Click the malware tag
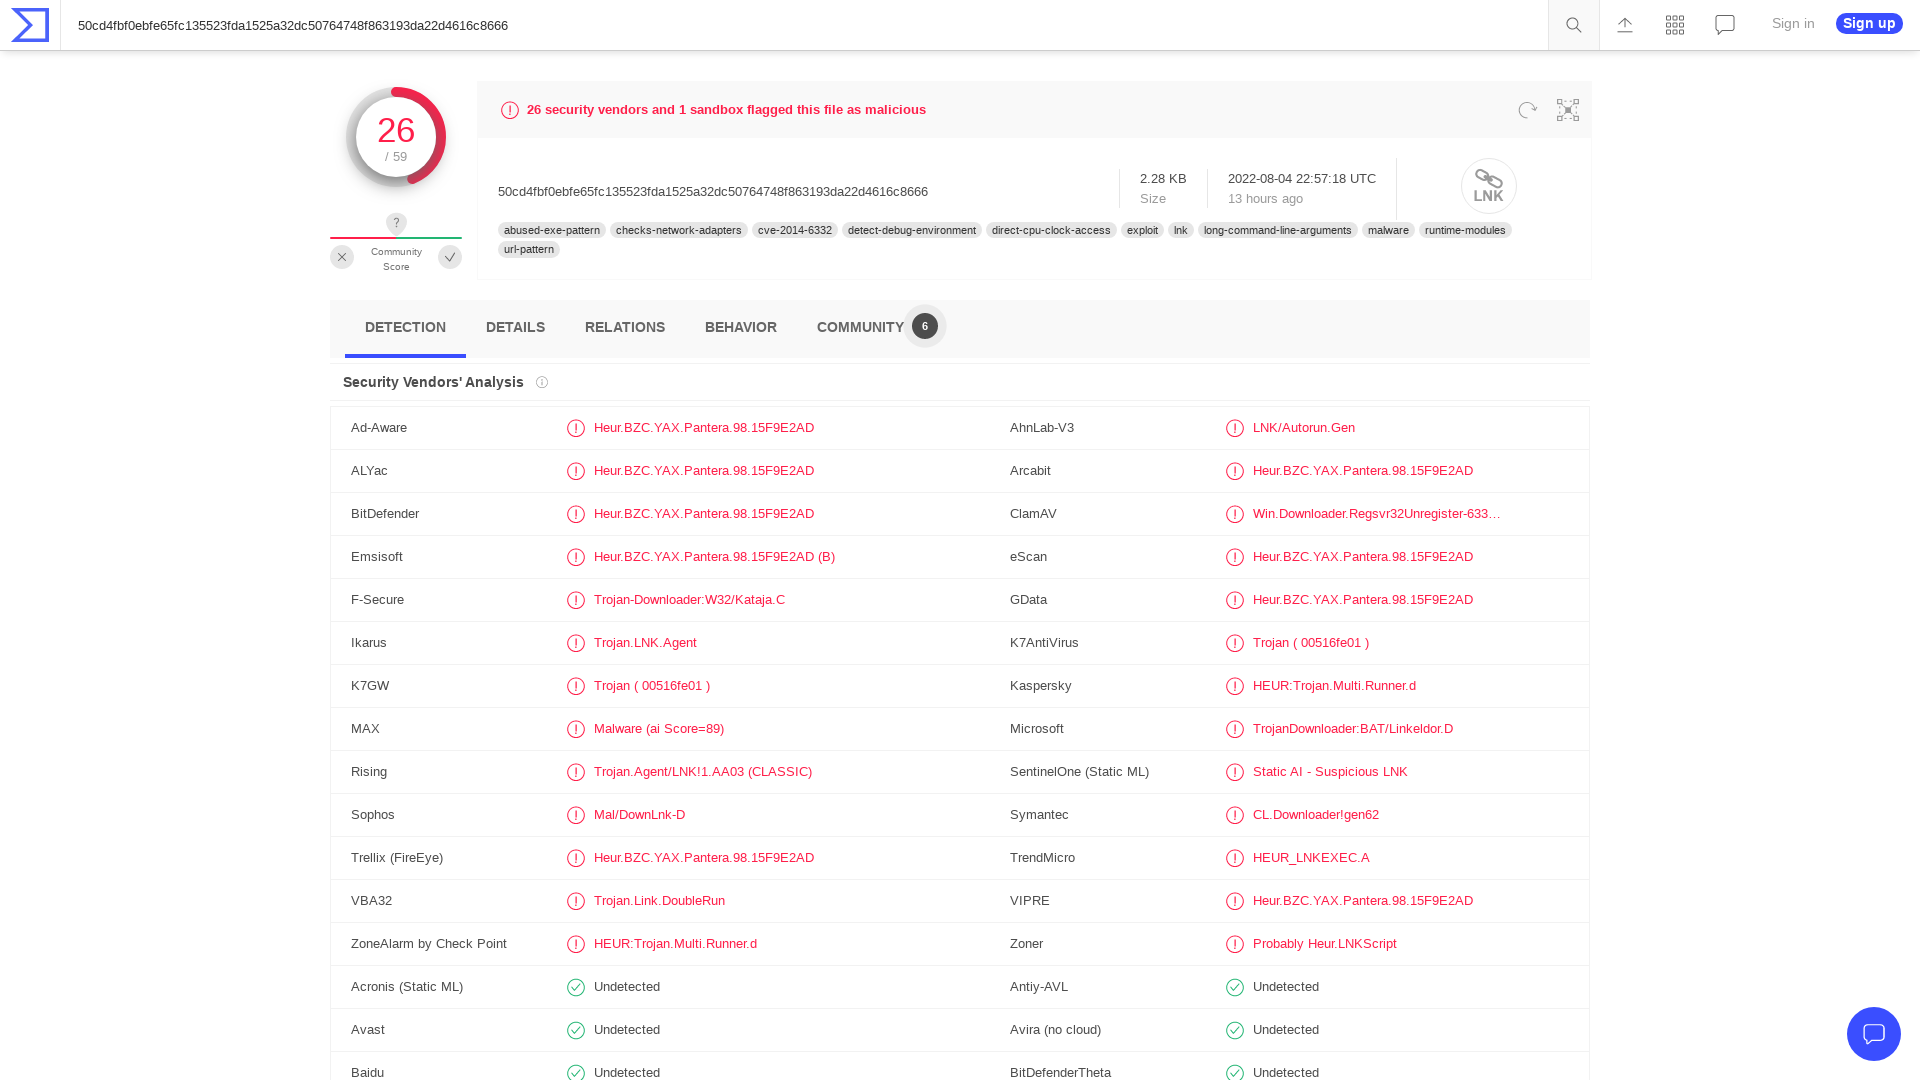The width and height of the screenshot is (1920, 1080). point(1387,230)
